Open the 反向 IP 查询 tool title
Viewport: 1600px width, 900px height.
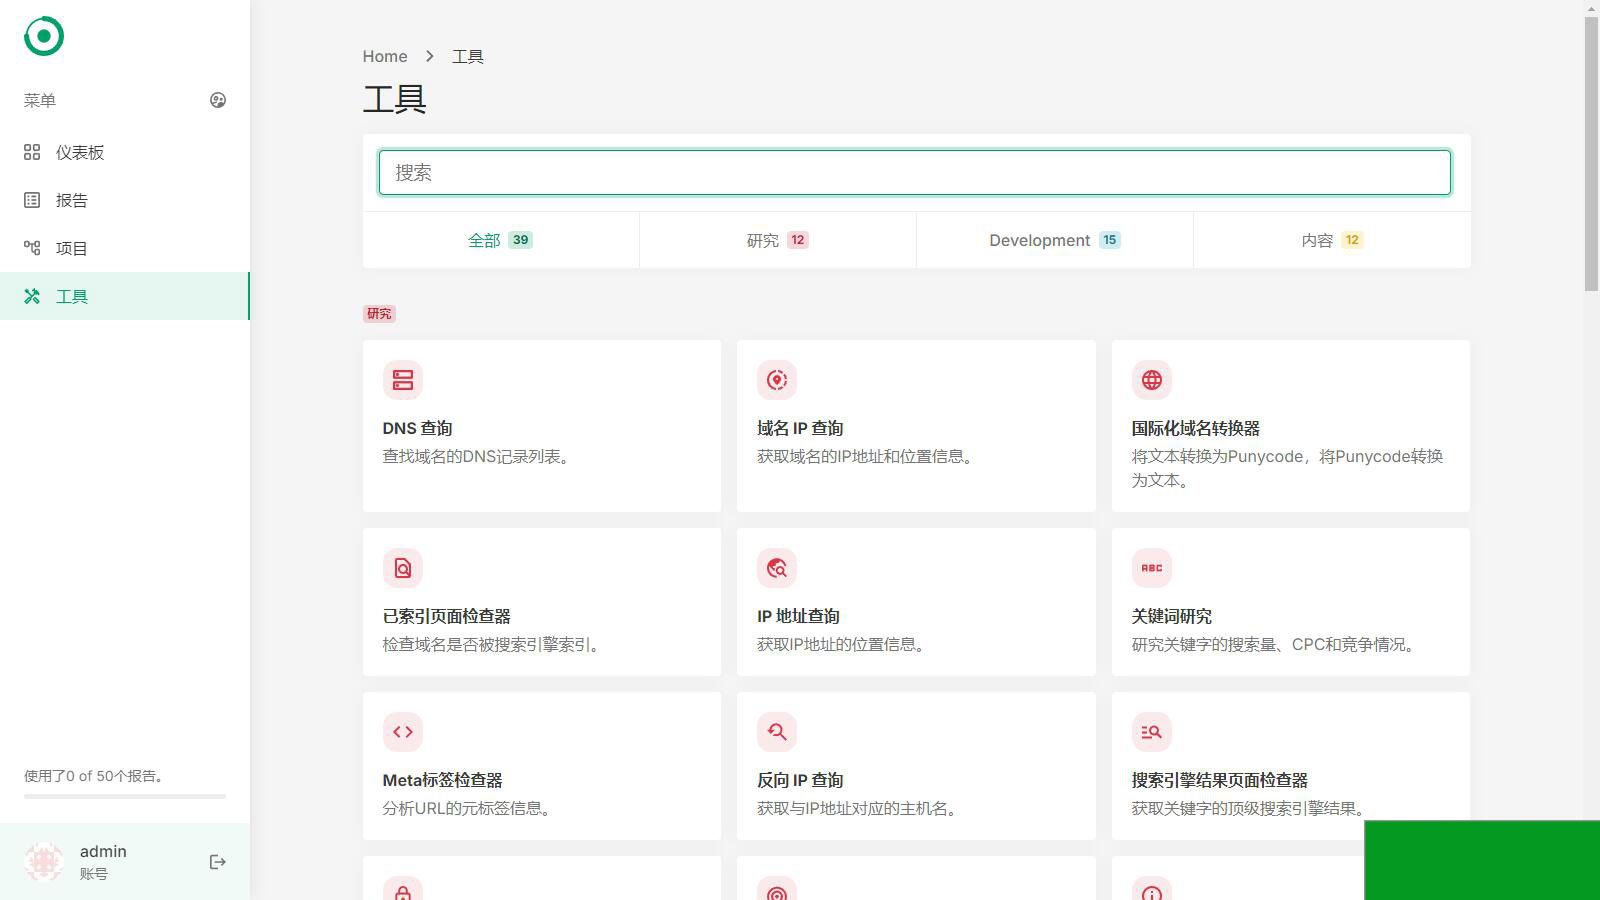pyautogui.click(x=800, y=780)
